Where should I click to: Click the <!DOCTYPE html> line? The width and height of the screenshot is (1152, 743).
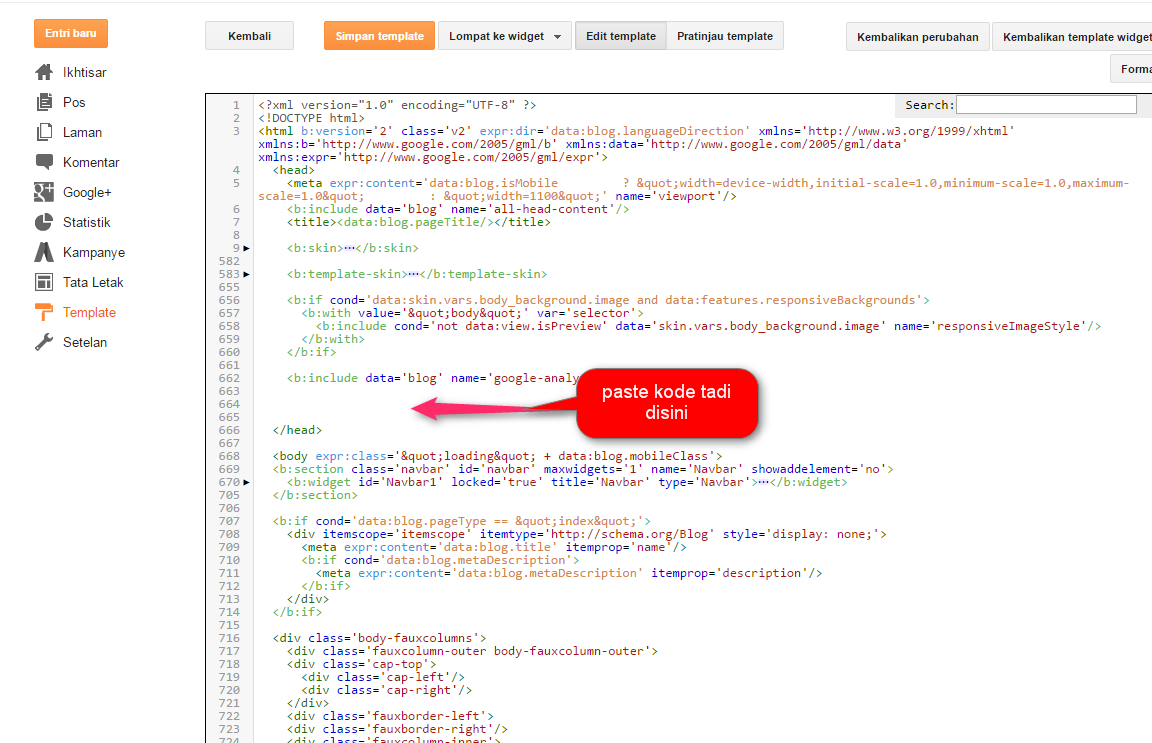pos(312,118)
